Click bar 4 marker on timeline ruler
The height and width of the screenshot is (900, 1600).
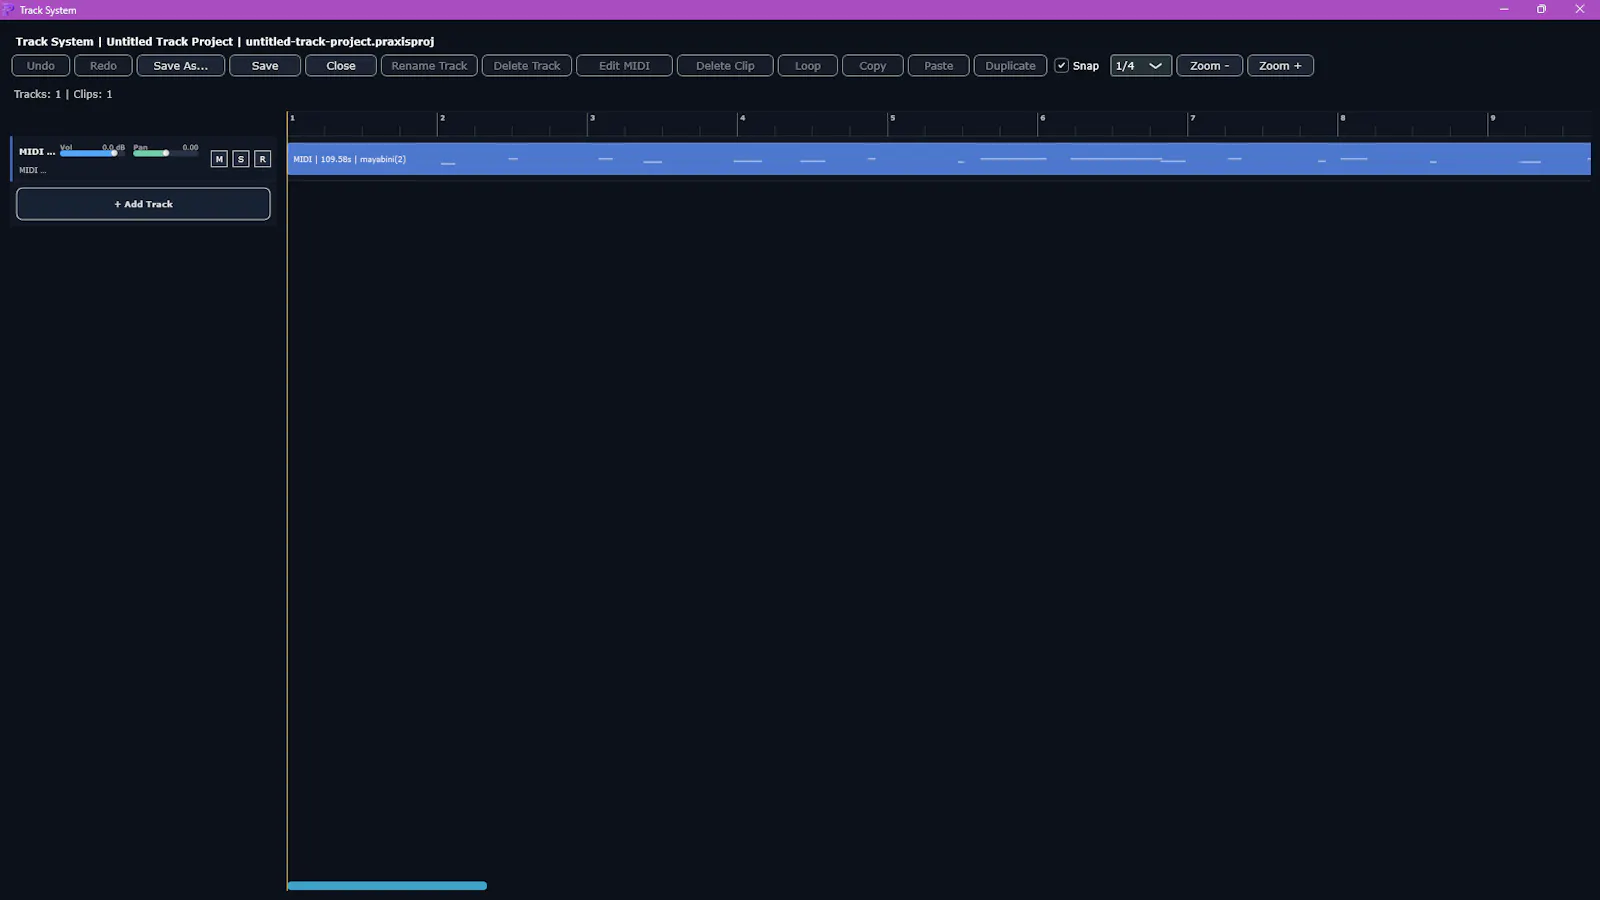coord(742,118)
